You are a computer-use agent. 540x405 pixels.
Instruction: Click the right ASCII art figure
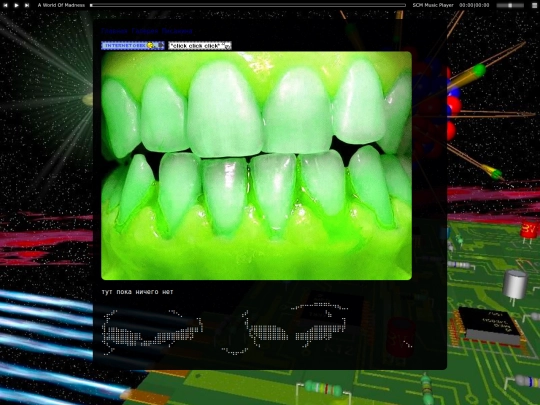pos(285,328)
